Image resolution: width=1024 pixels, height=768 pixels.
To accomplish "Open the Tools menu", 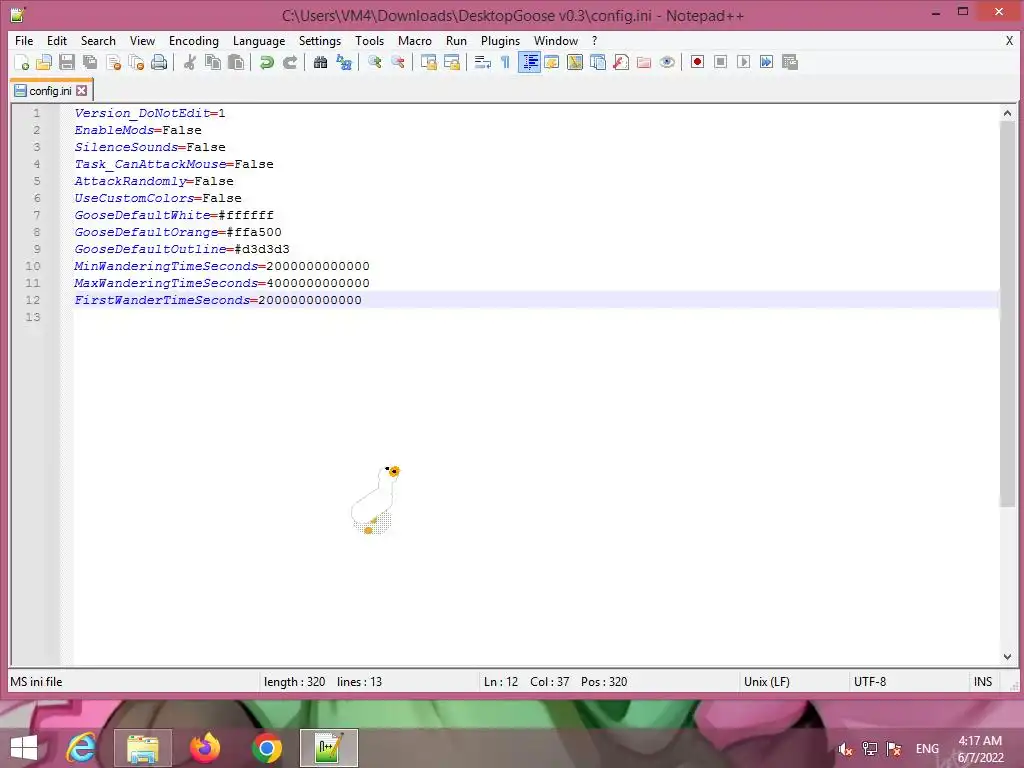I will tap(369, 40).
